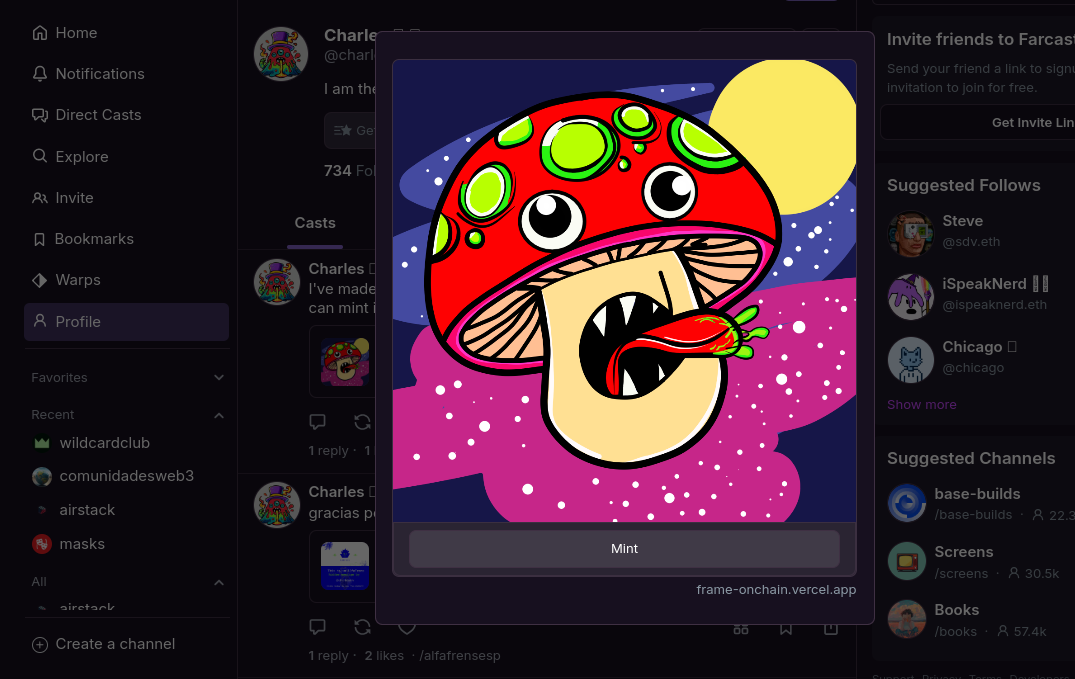
Task: Click Show more under Suggested Follows
Action: [921, 405]
